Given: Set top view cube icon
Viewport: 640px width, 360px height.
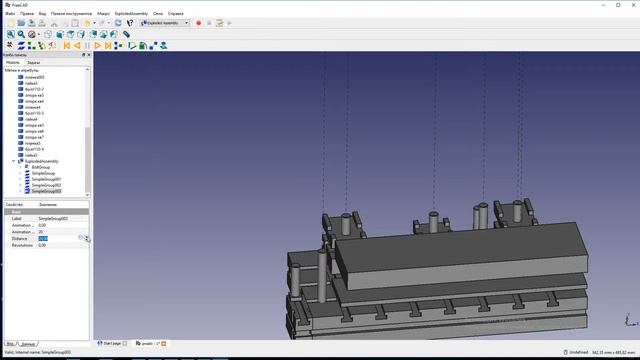Looking at the screenshot, I should coord(71,35).
